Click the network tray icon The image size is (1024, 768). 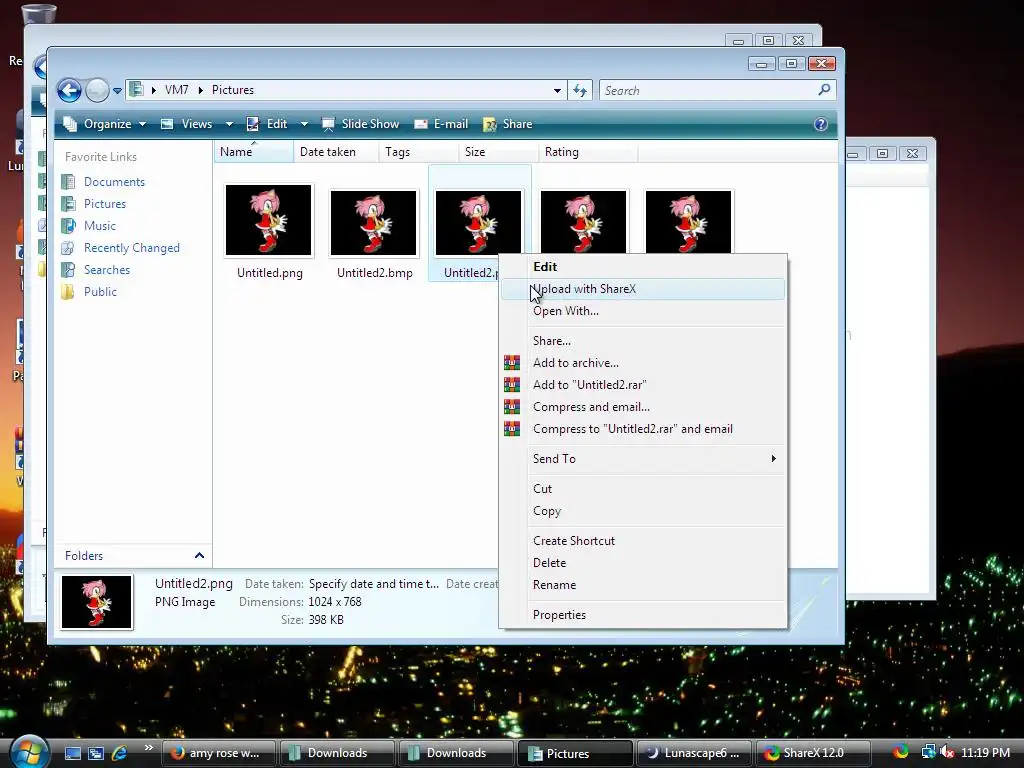pos(927,752)
